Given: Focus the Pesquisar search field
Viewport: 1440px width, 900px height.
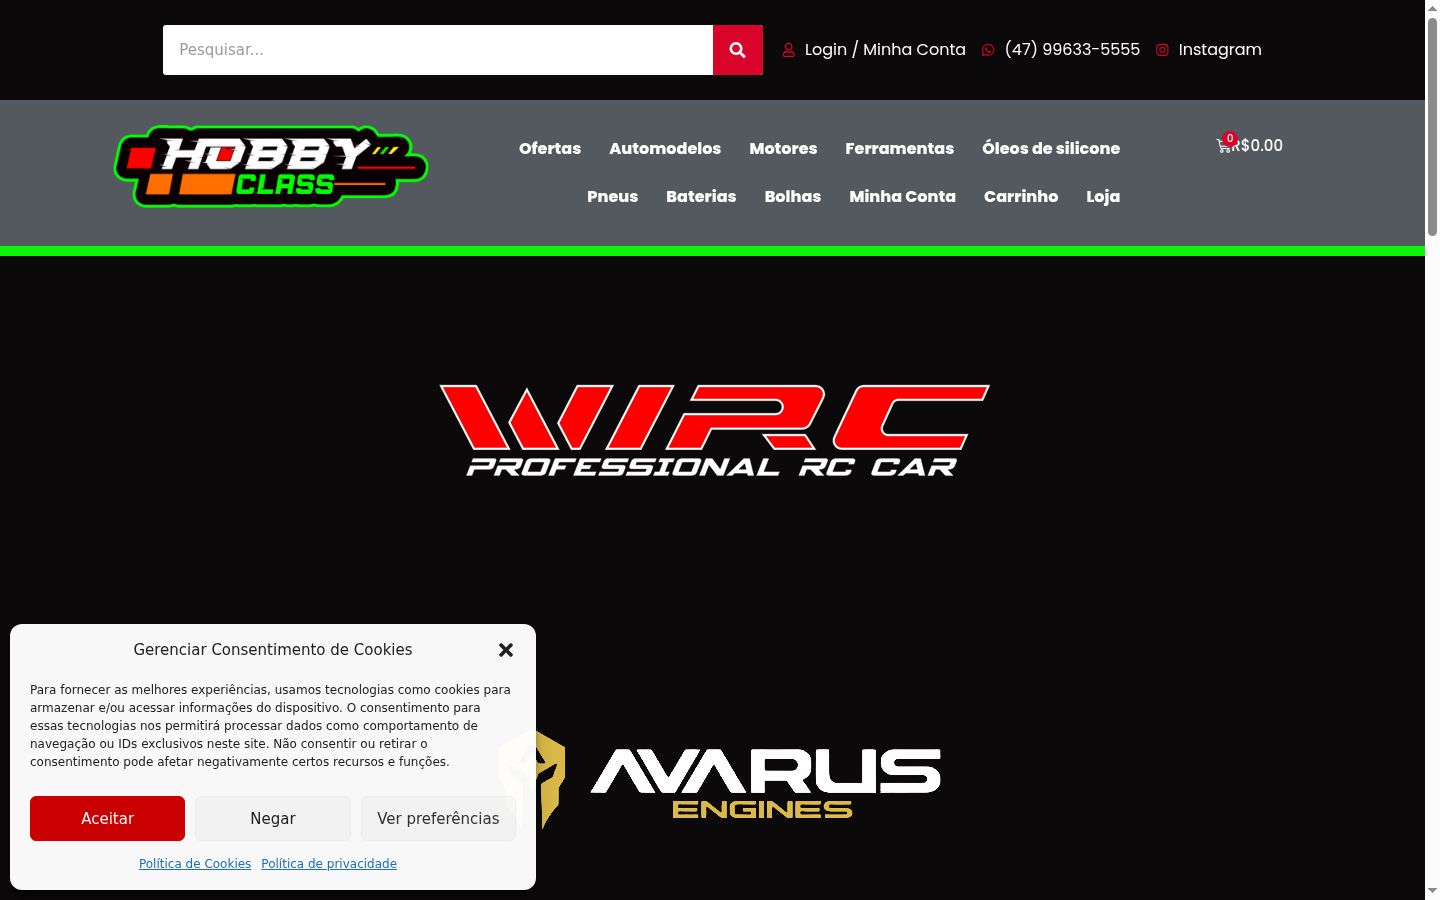Looking at the screenshot, I should pyautogui.click(x=438, y=50).
